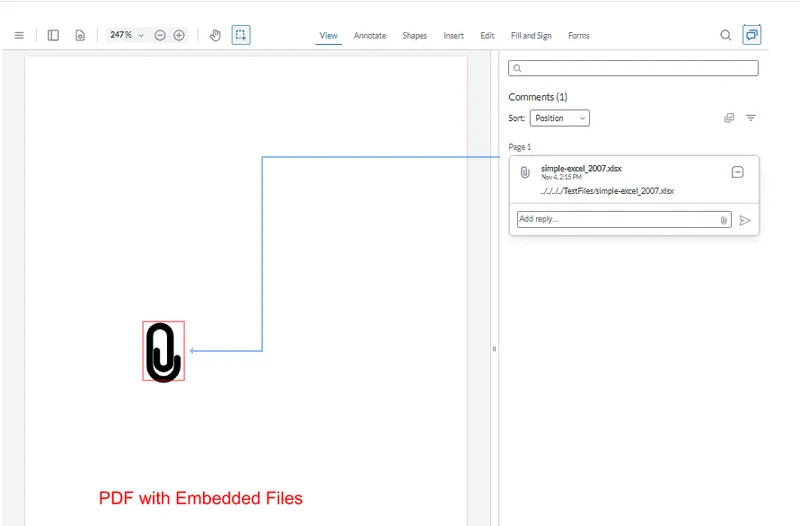
Task: Switch to the Forms tab
Action: coord(579,36)
